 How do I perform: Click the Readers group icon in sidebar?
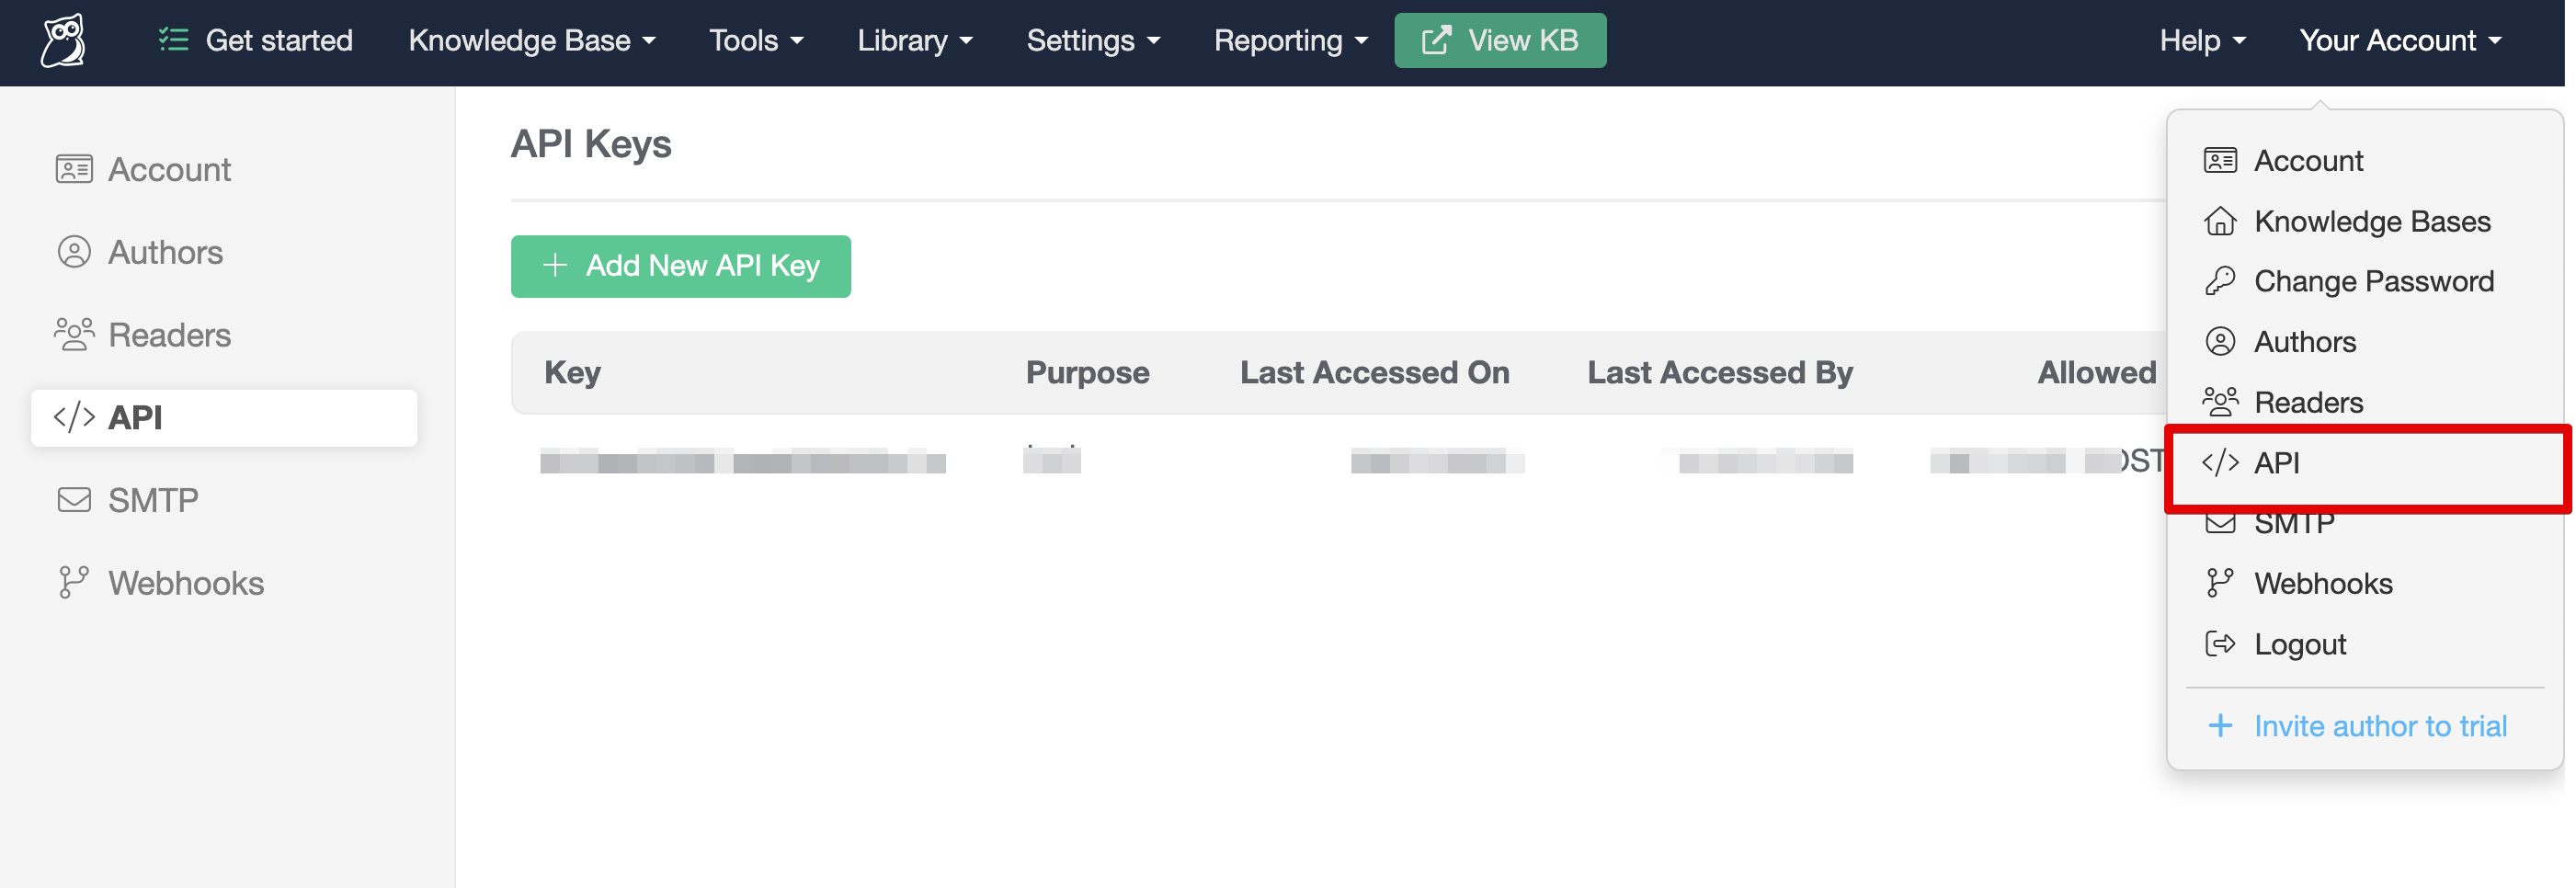74,335
